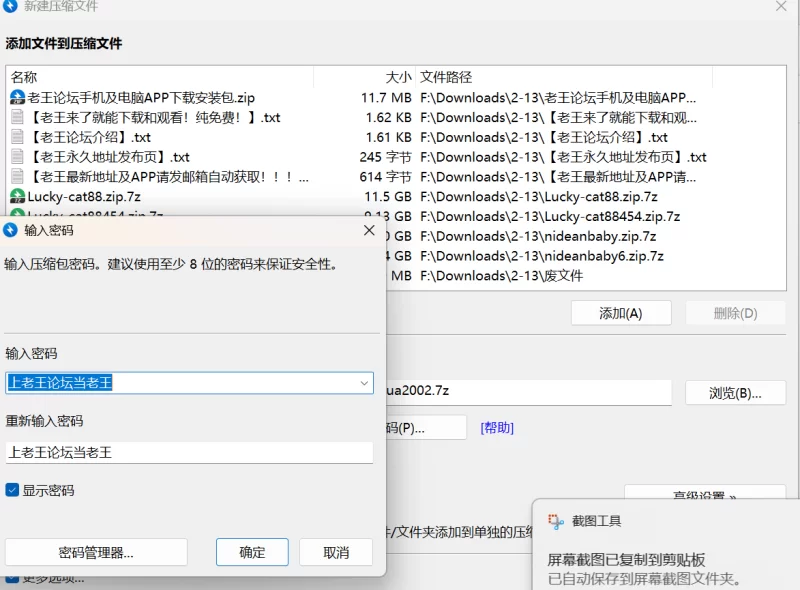Click the partially hidden 码(P)... password button
This screenshot has height=590, width=800.
426,428
